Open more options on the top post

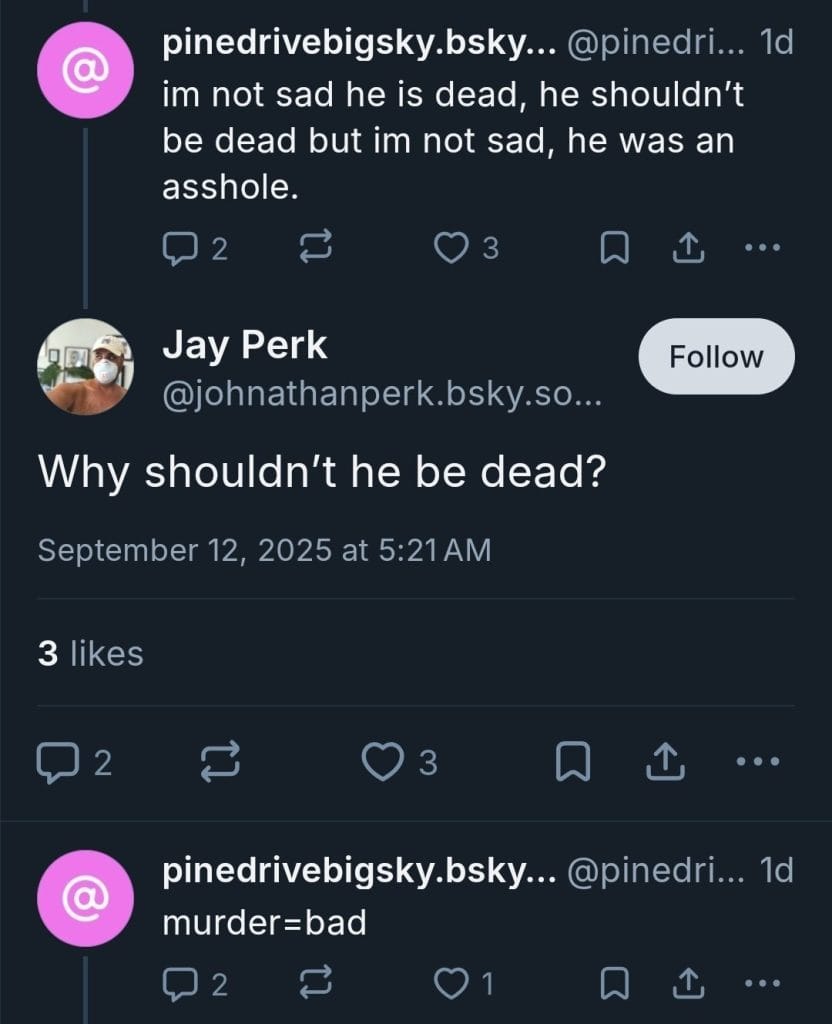[762, 248]
